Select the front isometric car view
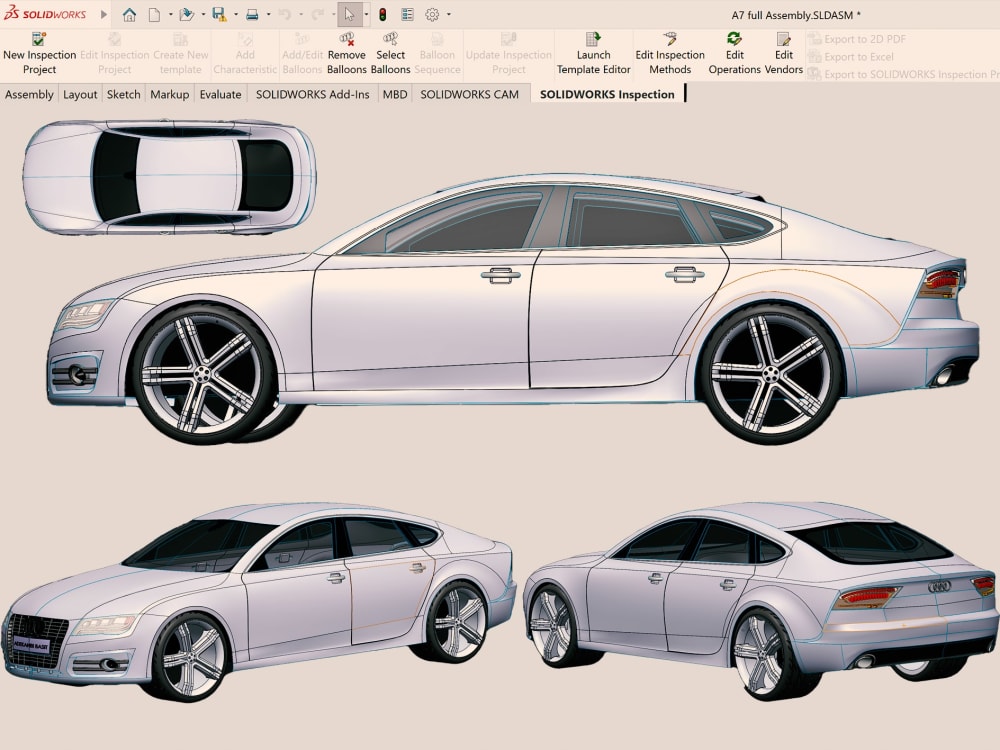The height and width of the screenshot is (750, 1000). tap(258, 601)
